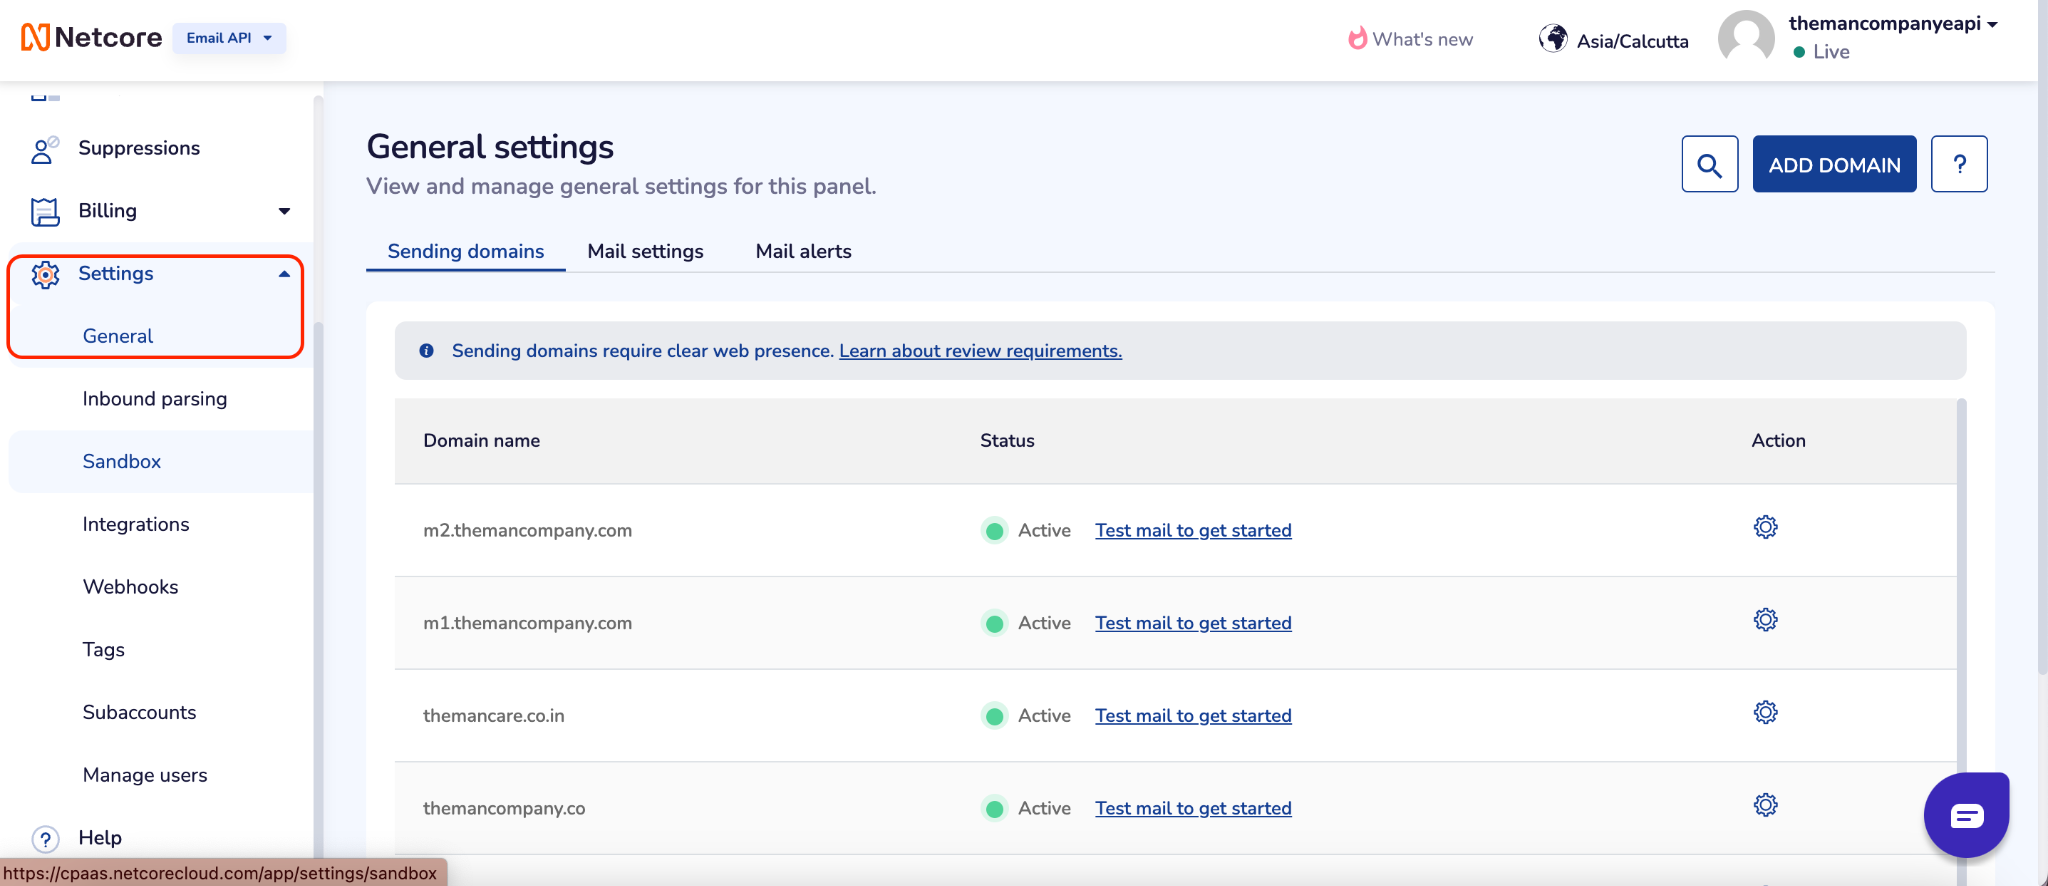The image size is (2048, 886).
Task: Click the Live status indicator
Action: [1821, 52]
